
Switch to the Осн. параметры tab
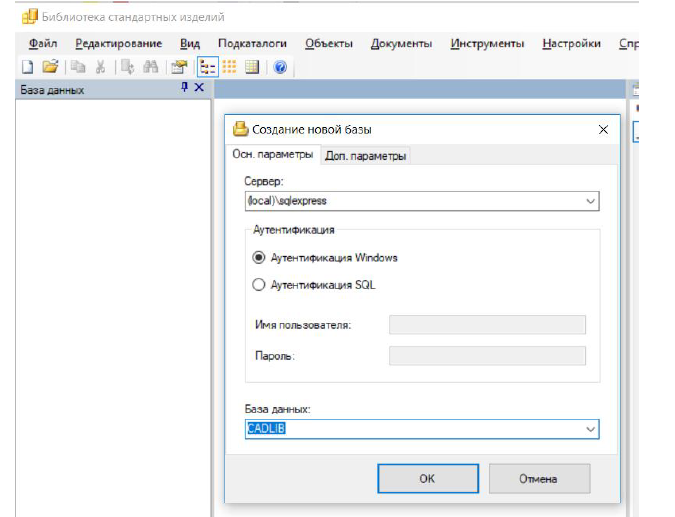pos(272,154)
